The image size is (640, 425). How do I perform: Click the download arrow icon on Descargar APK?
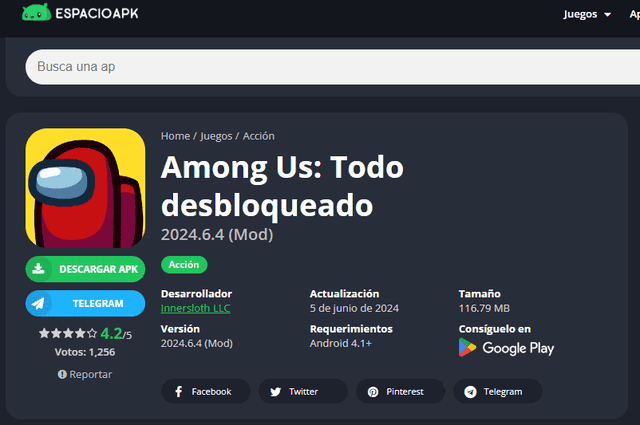pyautogui.click(x=38, y=269)
